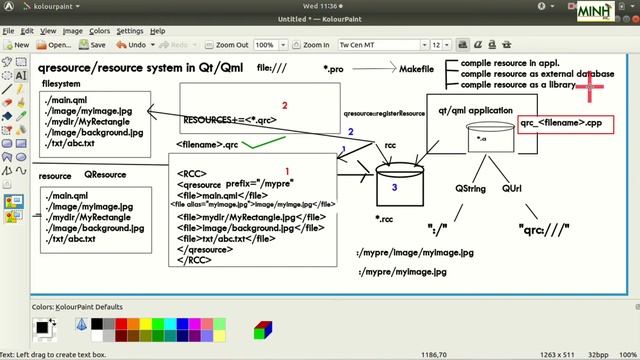This screenshot has width=640, height=360.
Task: Select the Spraycan tool
Action: pyautogui.click(x=21, y=130)
